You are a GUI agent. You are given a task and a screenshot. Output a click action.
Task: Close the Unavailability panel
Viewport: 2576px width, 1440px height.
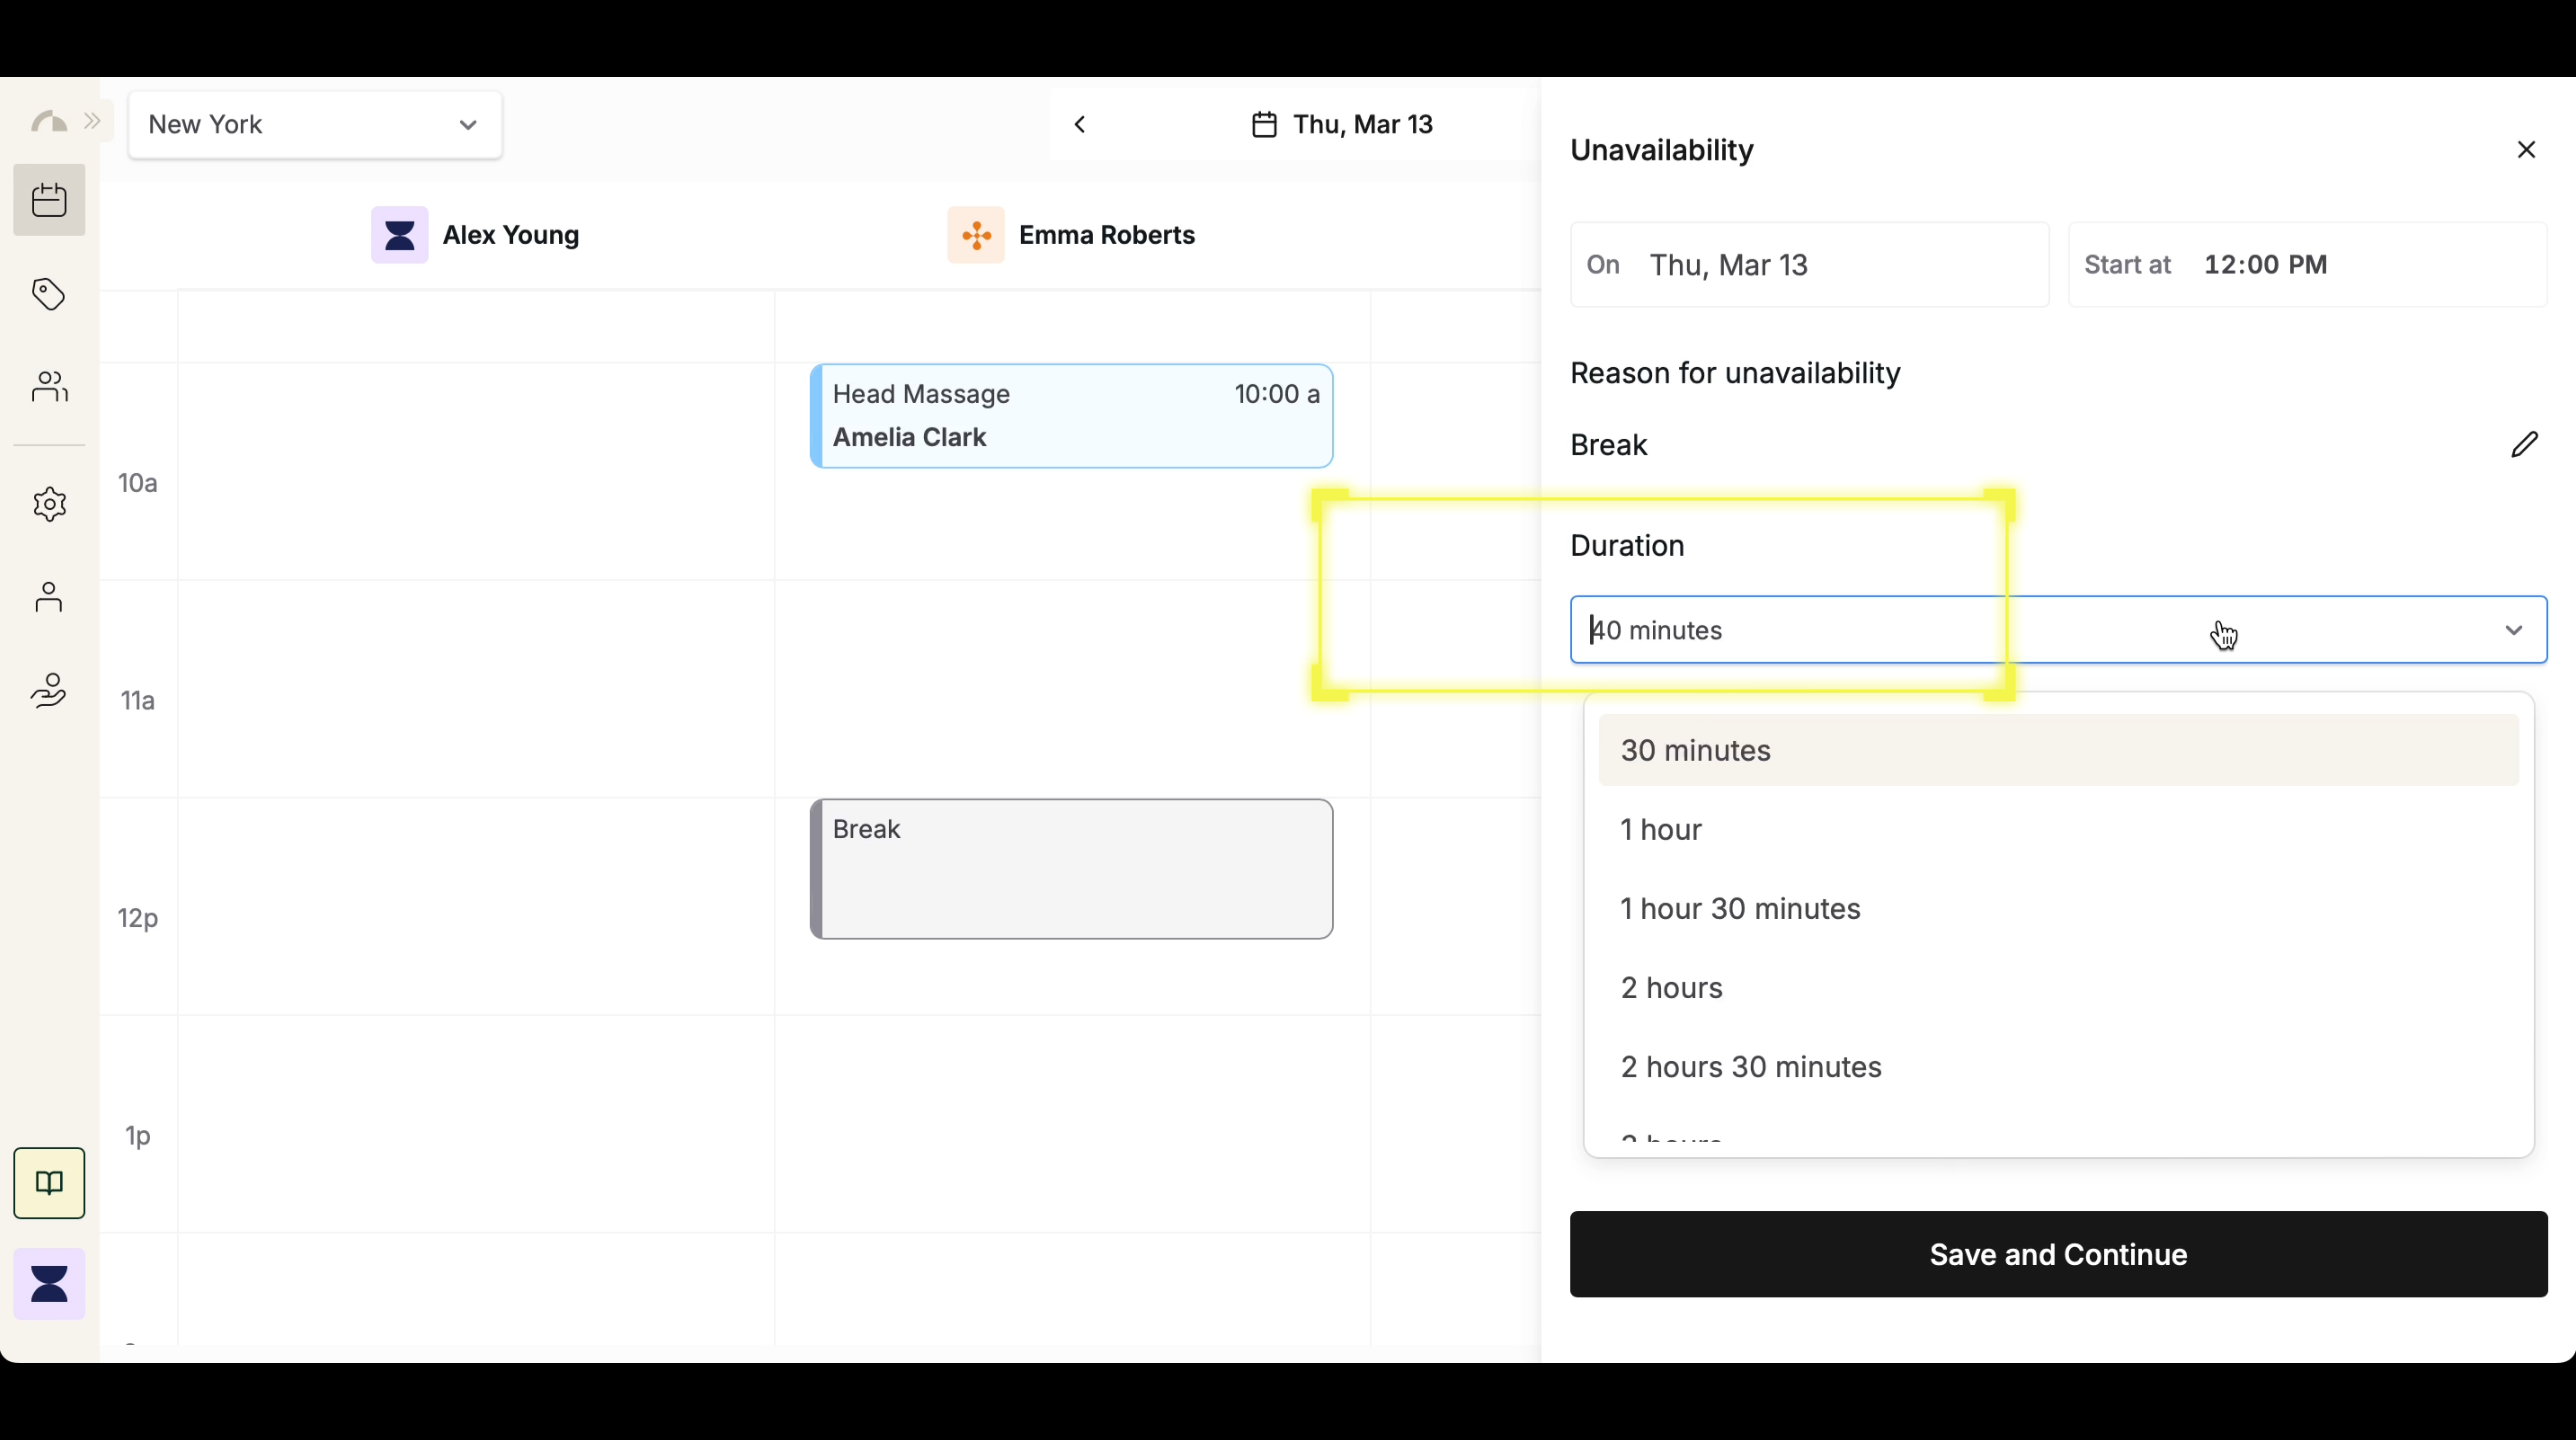[2526, 150]
